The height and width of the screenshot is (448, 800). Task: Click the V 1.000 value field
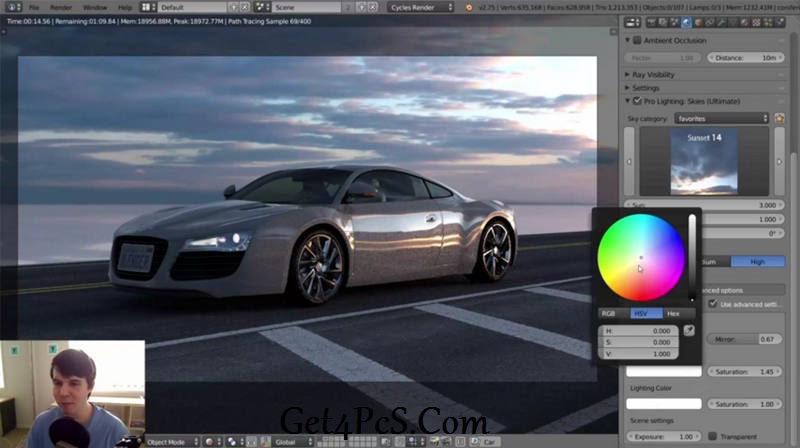tap(638, 354)
